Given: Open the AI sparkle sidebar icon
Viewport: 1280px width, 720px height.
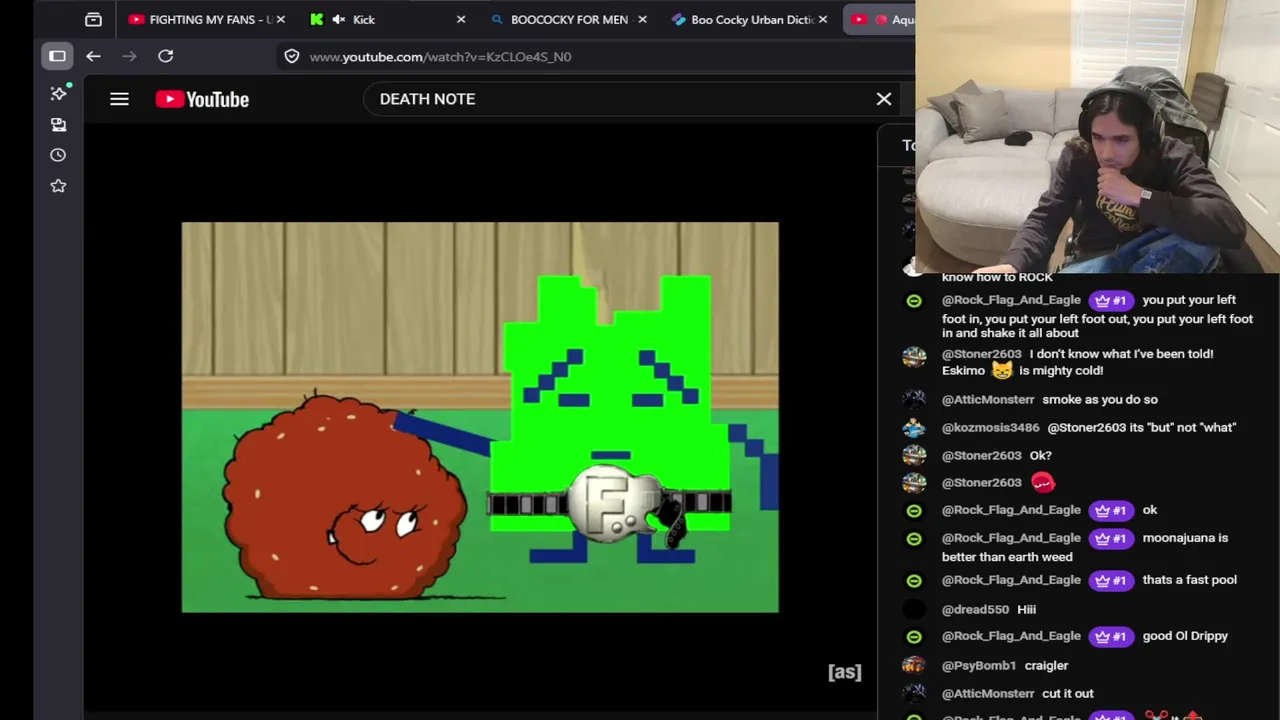Looking at the screenshot, I should click(x=59, y=93).
